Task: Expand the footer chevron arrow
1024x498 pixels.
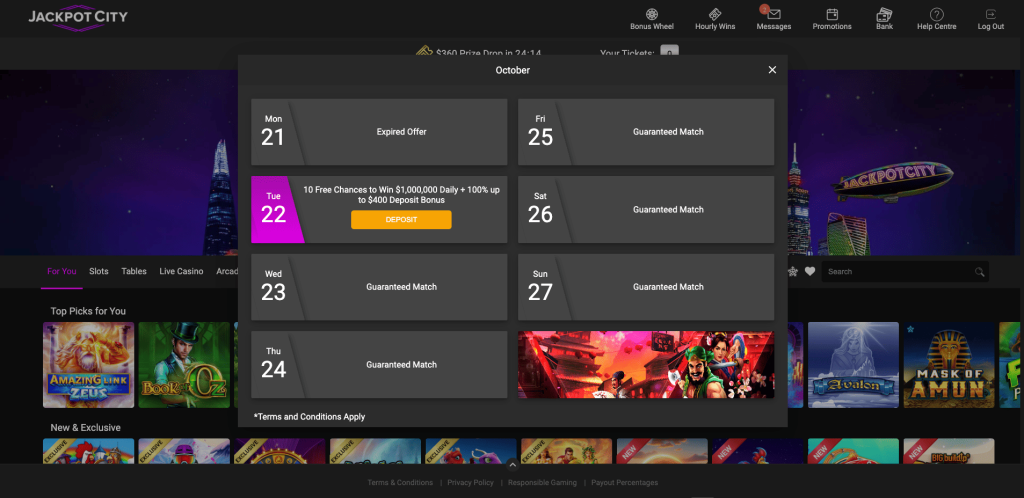Action: tap(512, 465)
